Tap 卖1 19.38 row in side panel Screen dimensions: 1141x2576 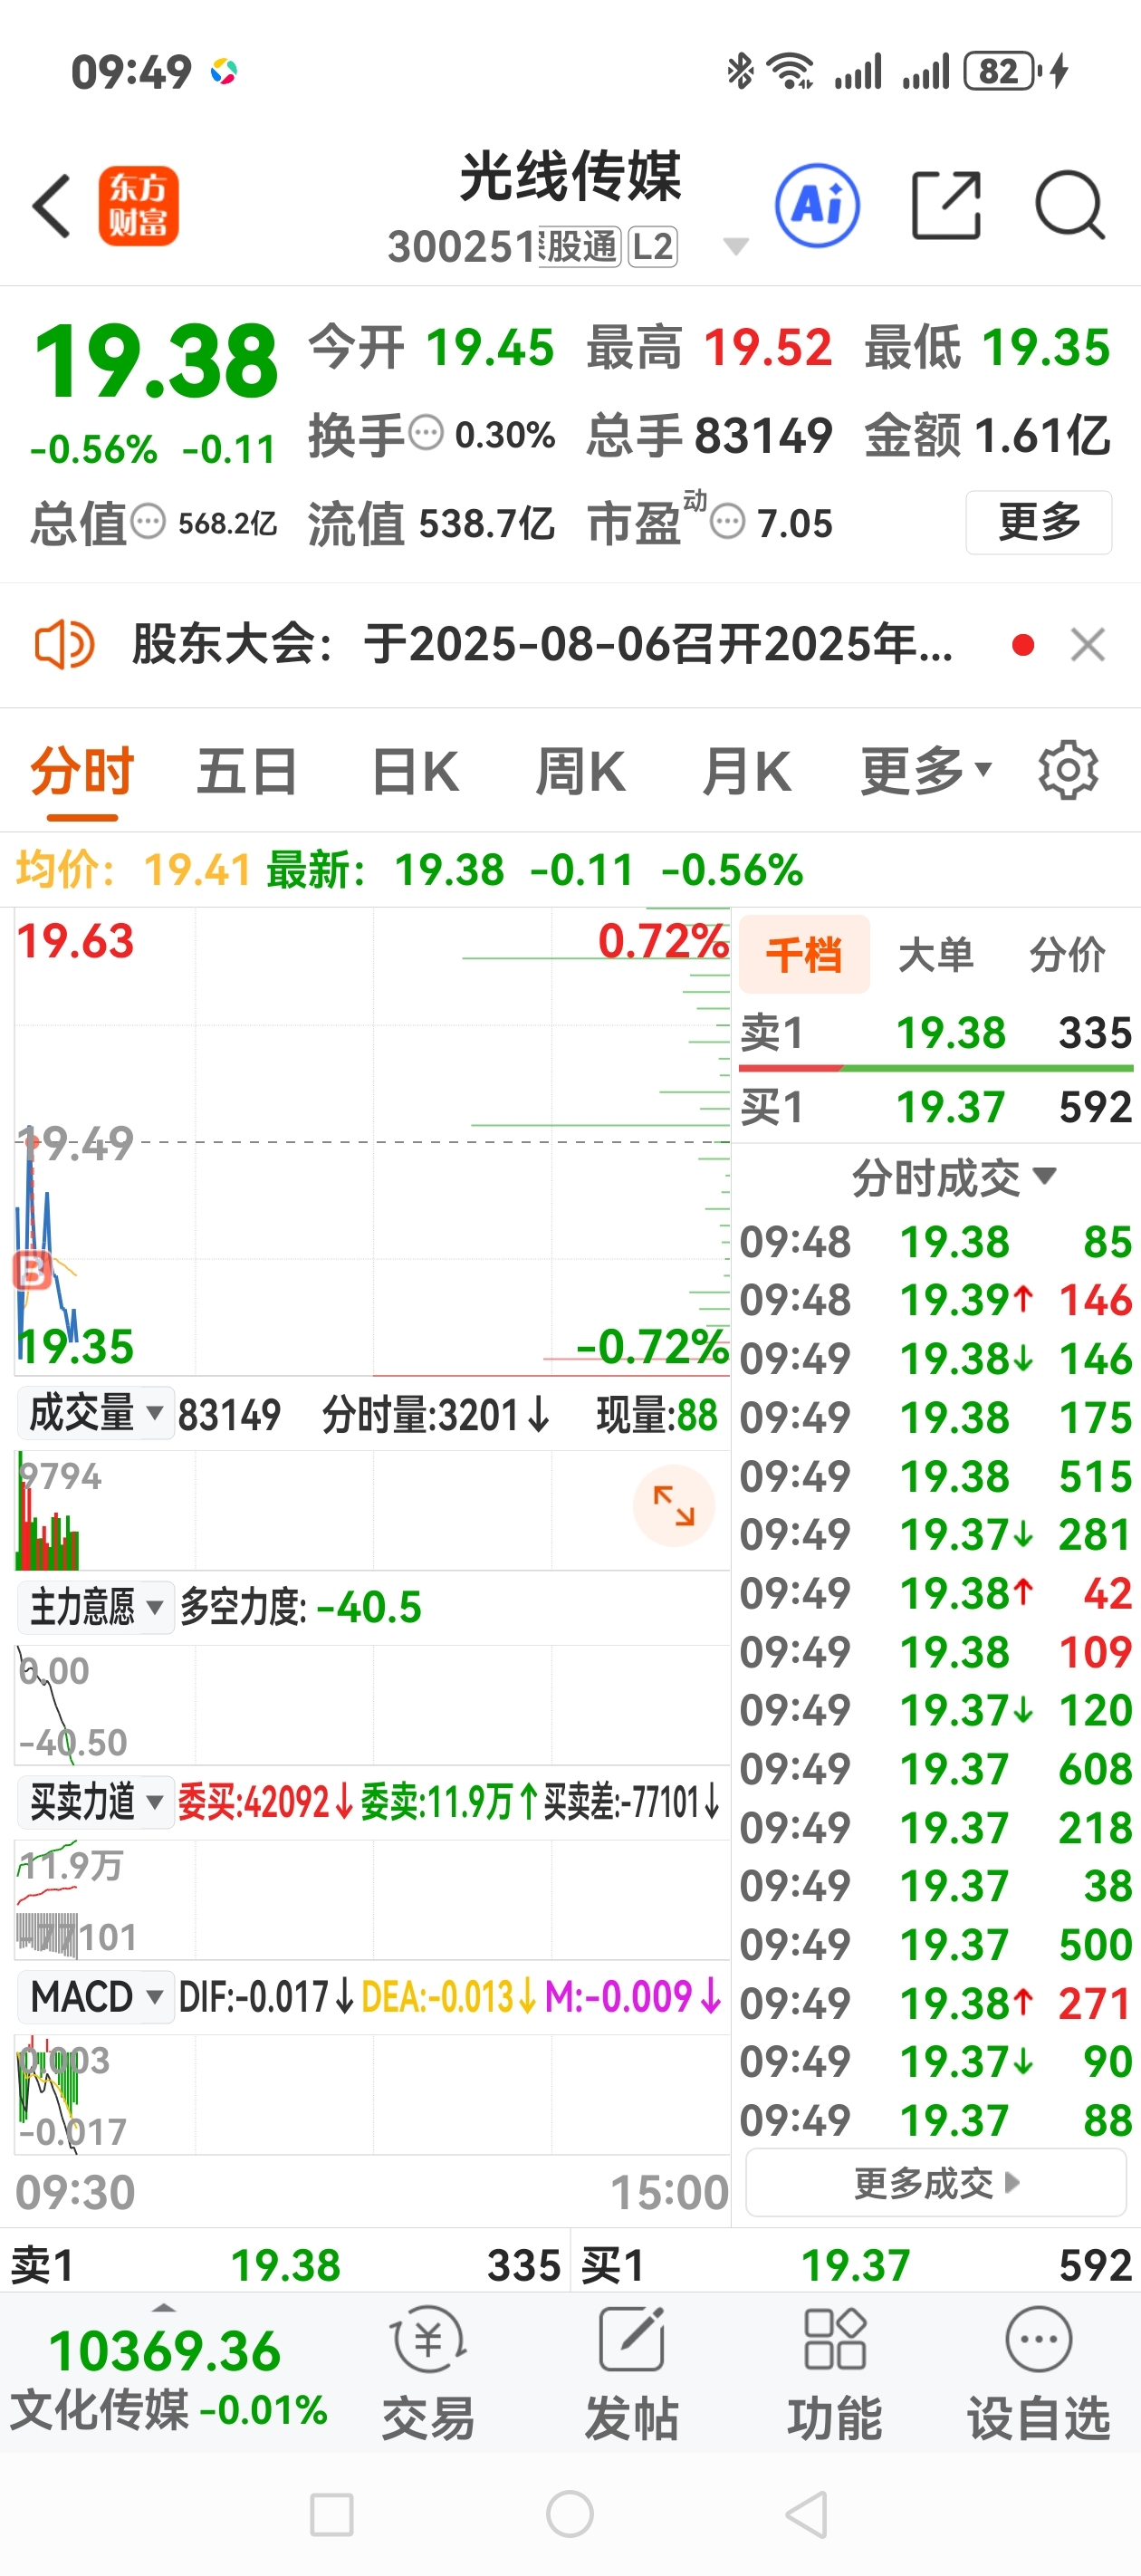pyautogui.click(x=936, y=1032)
